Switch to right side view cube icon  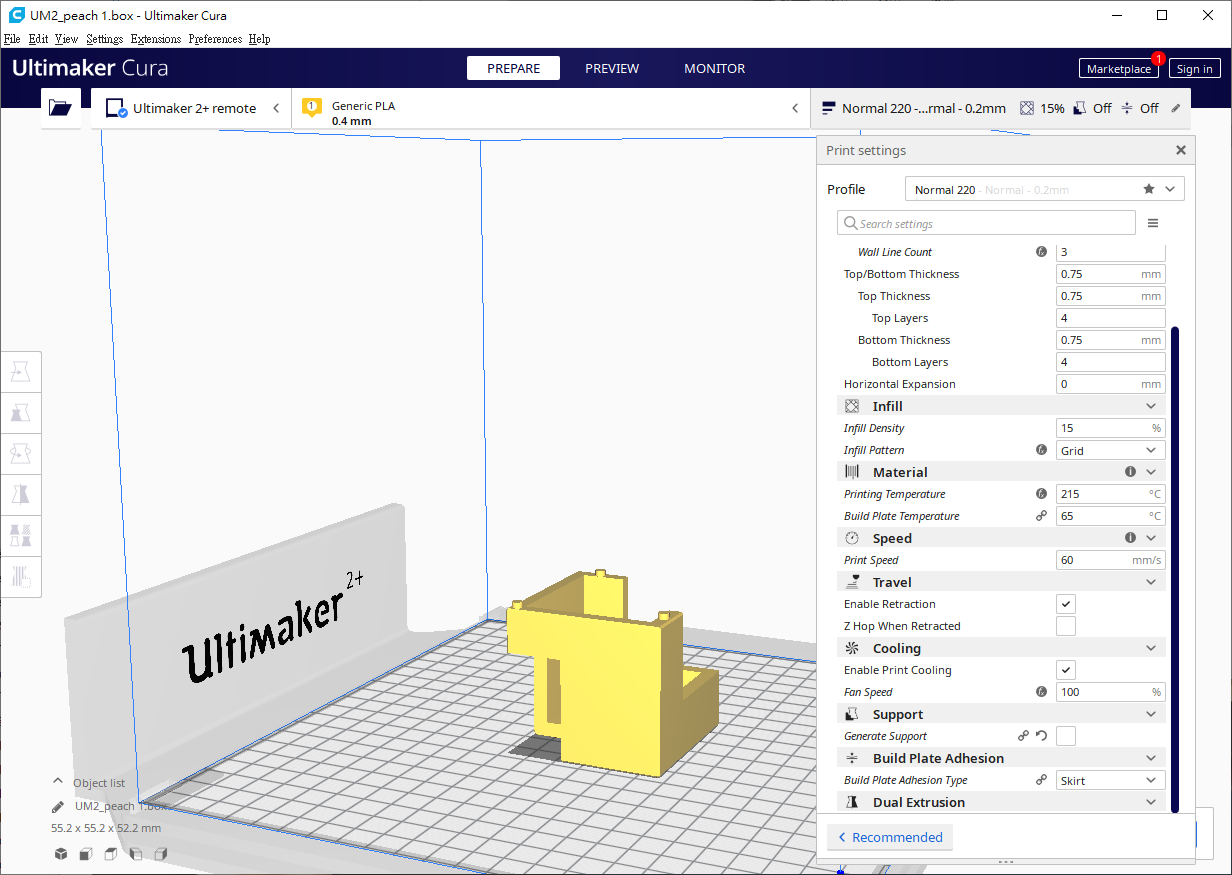[x=160, y=854]
